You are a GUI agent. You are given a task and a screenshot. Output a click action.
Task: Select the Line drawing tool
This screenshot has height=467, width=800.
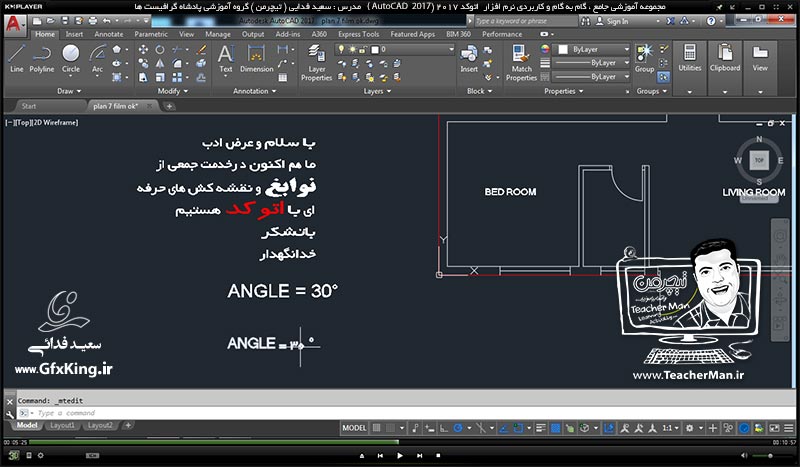pyautogui.click(x=16, y=59)
